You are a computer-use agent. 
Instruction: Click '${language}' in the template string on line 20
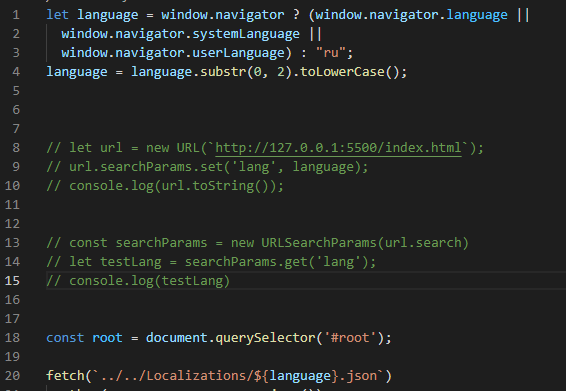coord(296,376)
